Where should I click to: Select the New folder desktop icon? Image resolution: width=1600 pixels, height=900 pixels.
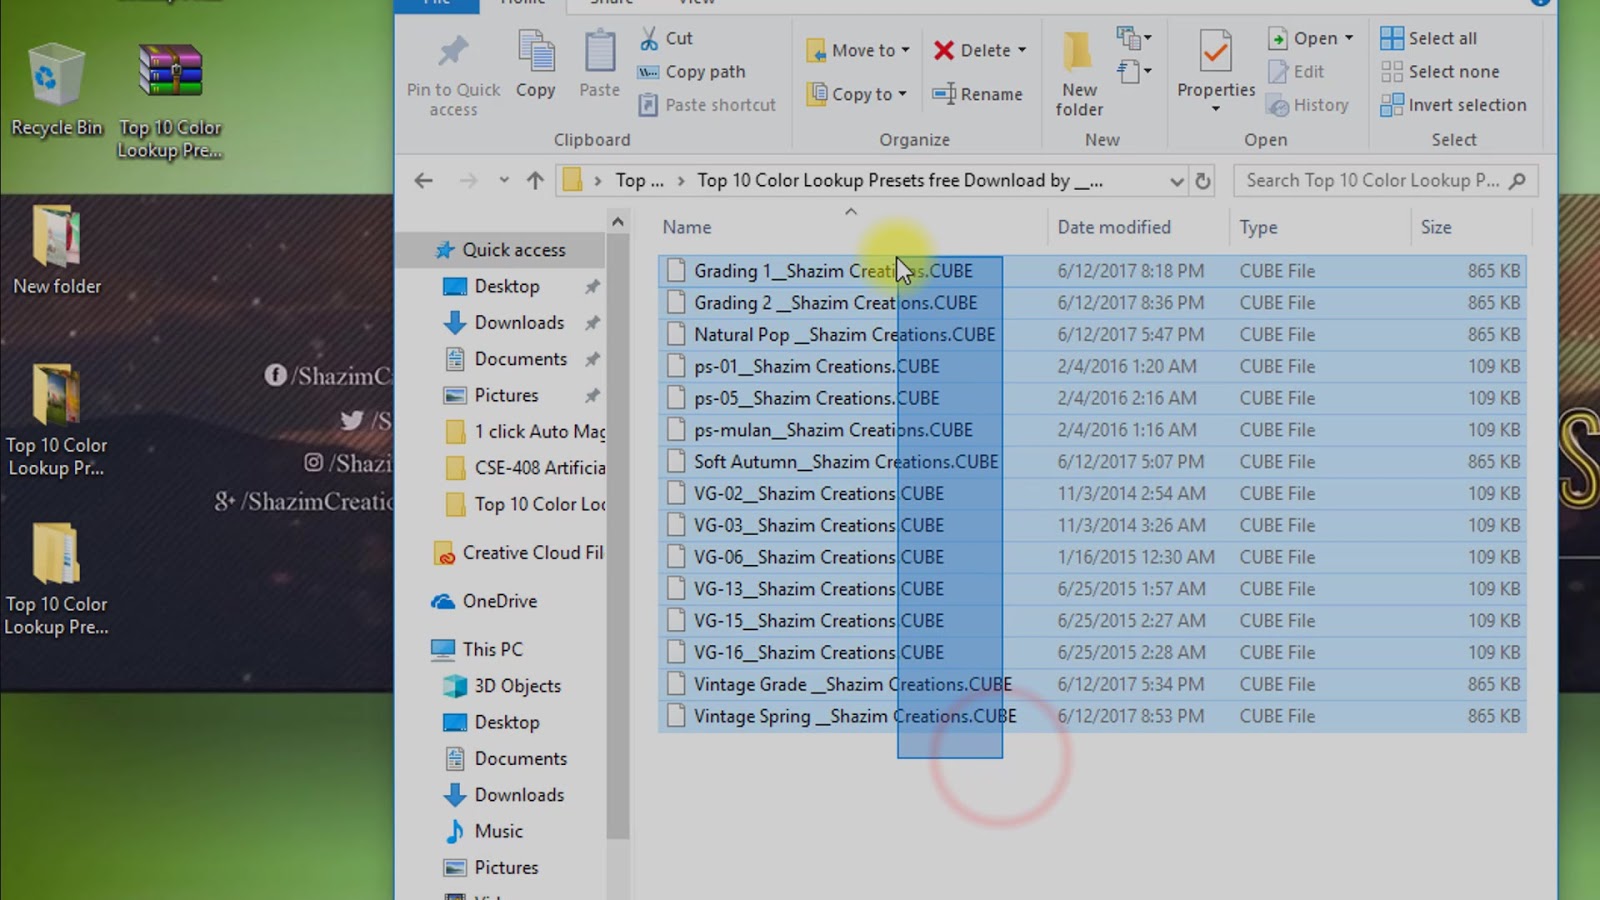point(57,250)
